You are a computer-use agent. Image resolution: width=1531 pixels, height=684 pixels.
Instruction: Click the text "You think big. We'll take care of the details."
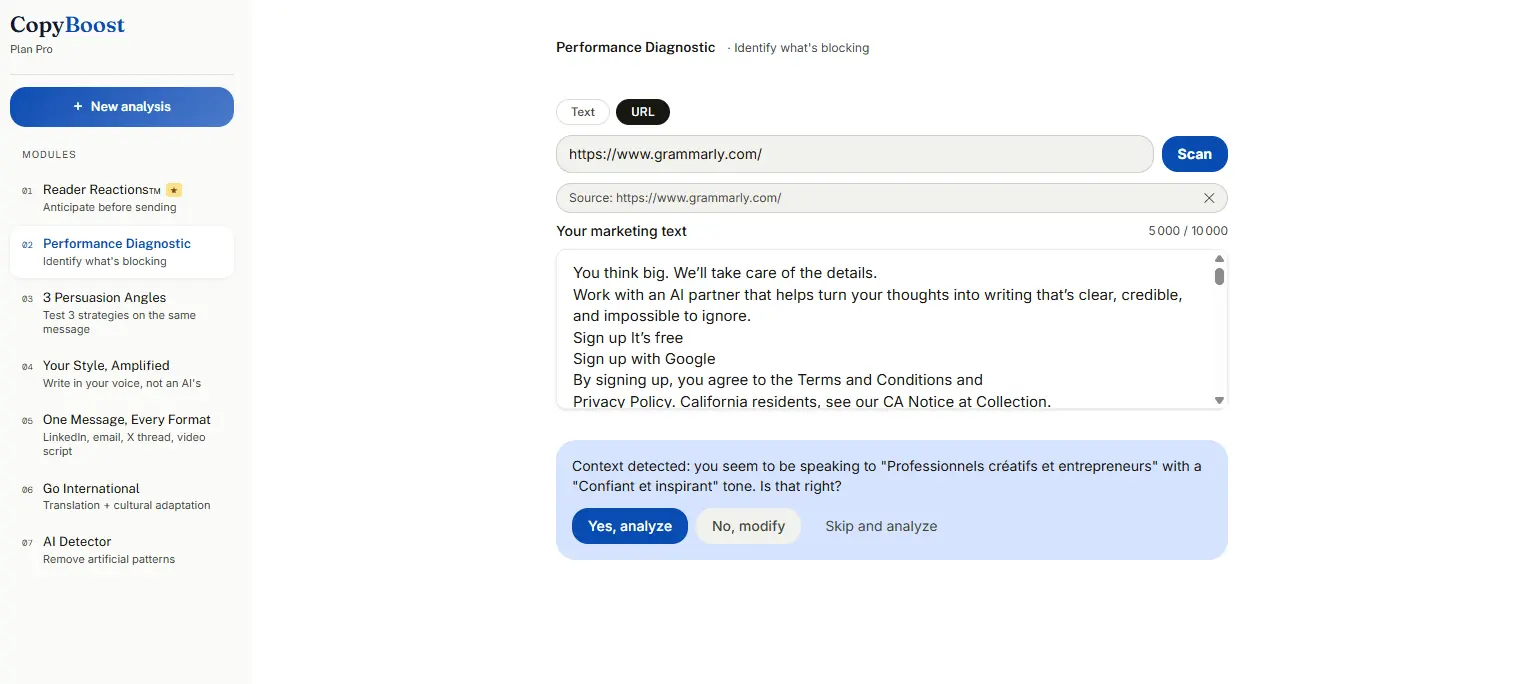(x=725, y=273)
